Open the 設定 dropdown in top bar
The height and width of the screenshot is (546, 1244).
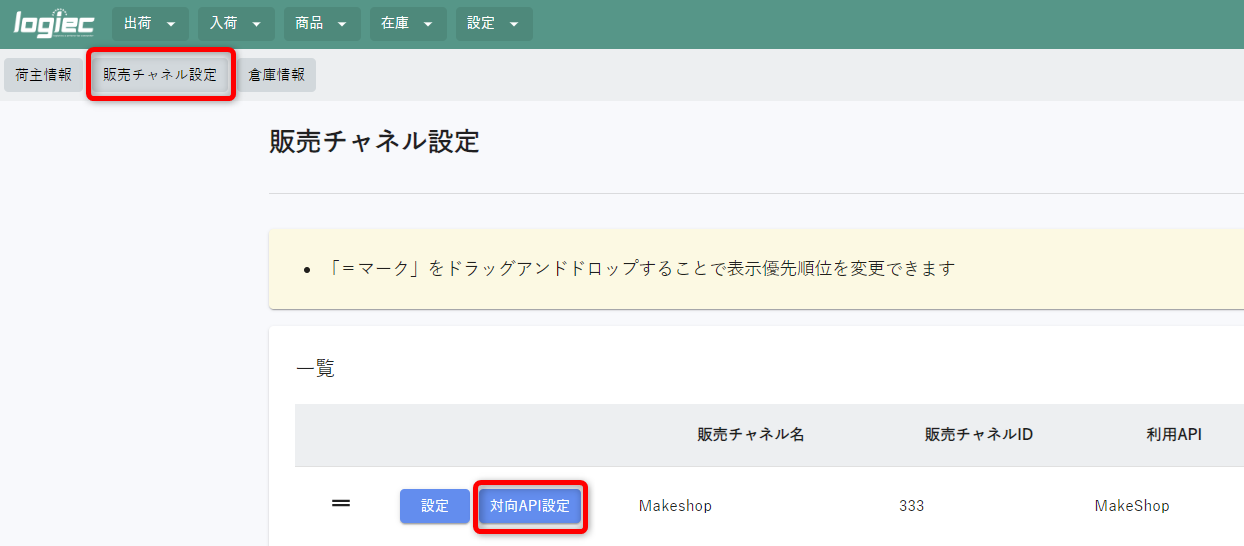click(x=494, y=24)
